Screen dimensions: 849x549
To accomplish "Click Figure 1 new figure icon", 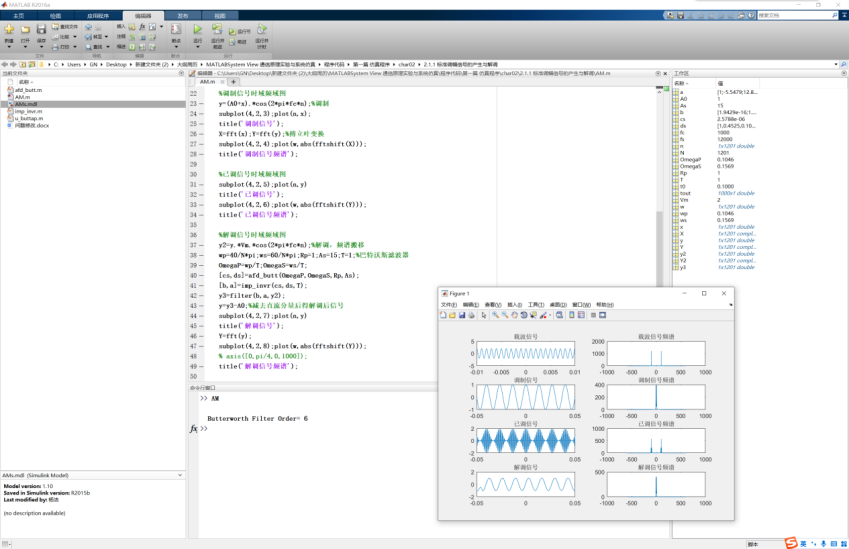I will pyautogui.click(x=443, y=315).
